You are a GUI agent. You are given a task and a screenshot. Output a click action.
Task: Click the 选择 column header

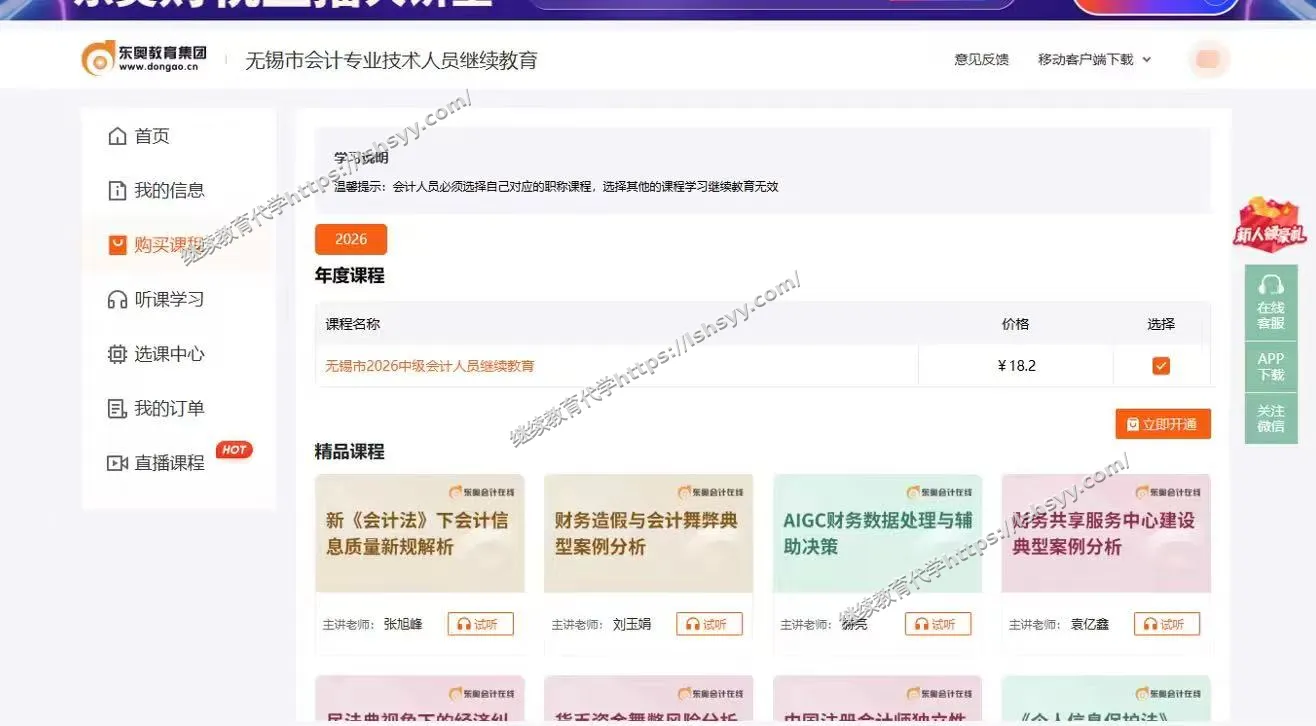tap(1161, 324)
